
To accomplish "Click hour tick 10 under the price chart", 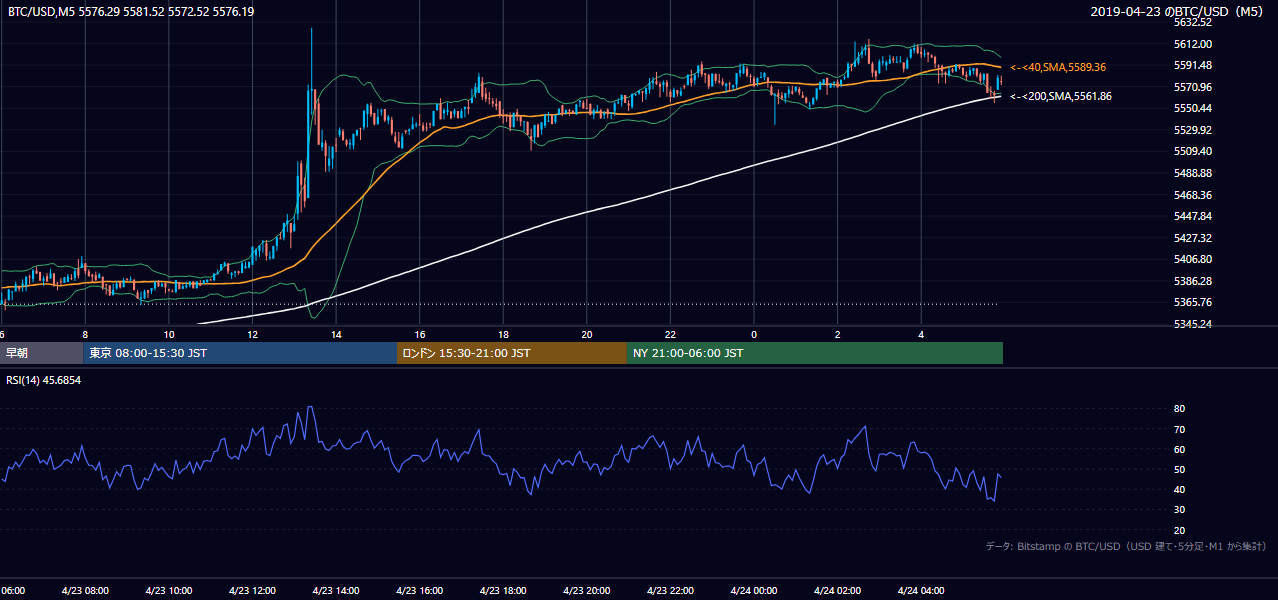I will pyautogui.click(x=169, y=334).
